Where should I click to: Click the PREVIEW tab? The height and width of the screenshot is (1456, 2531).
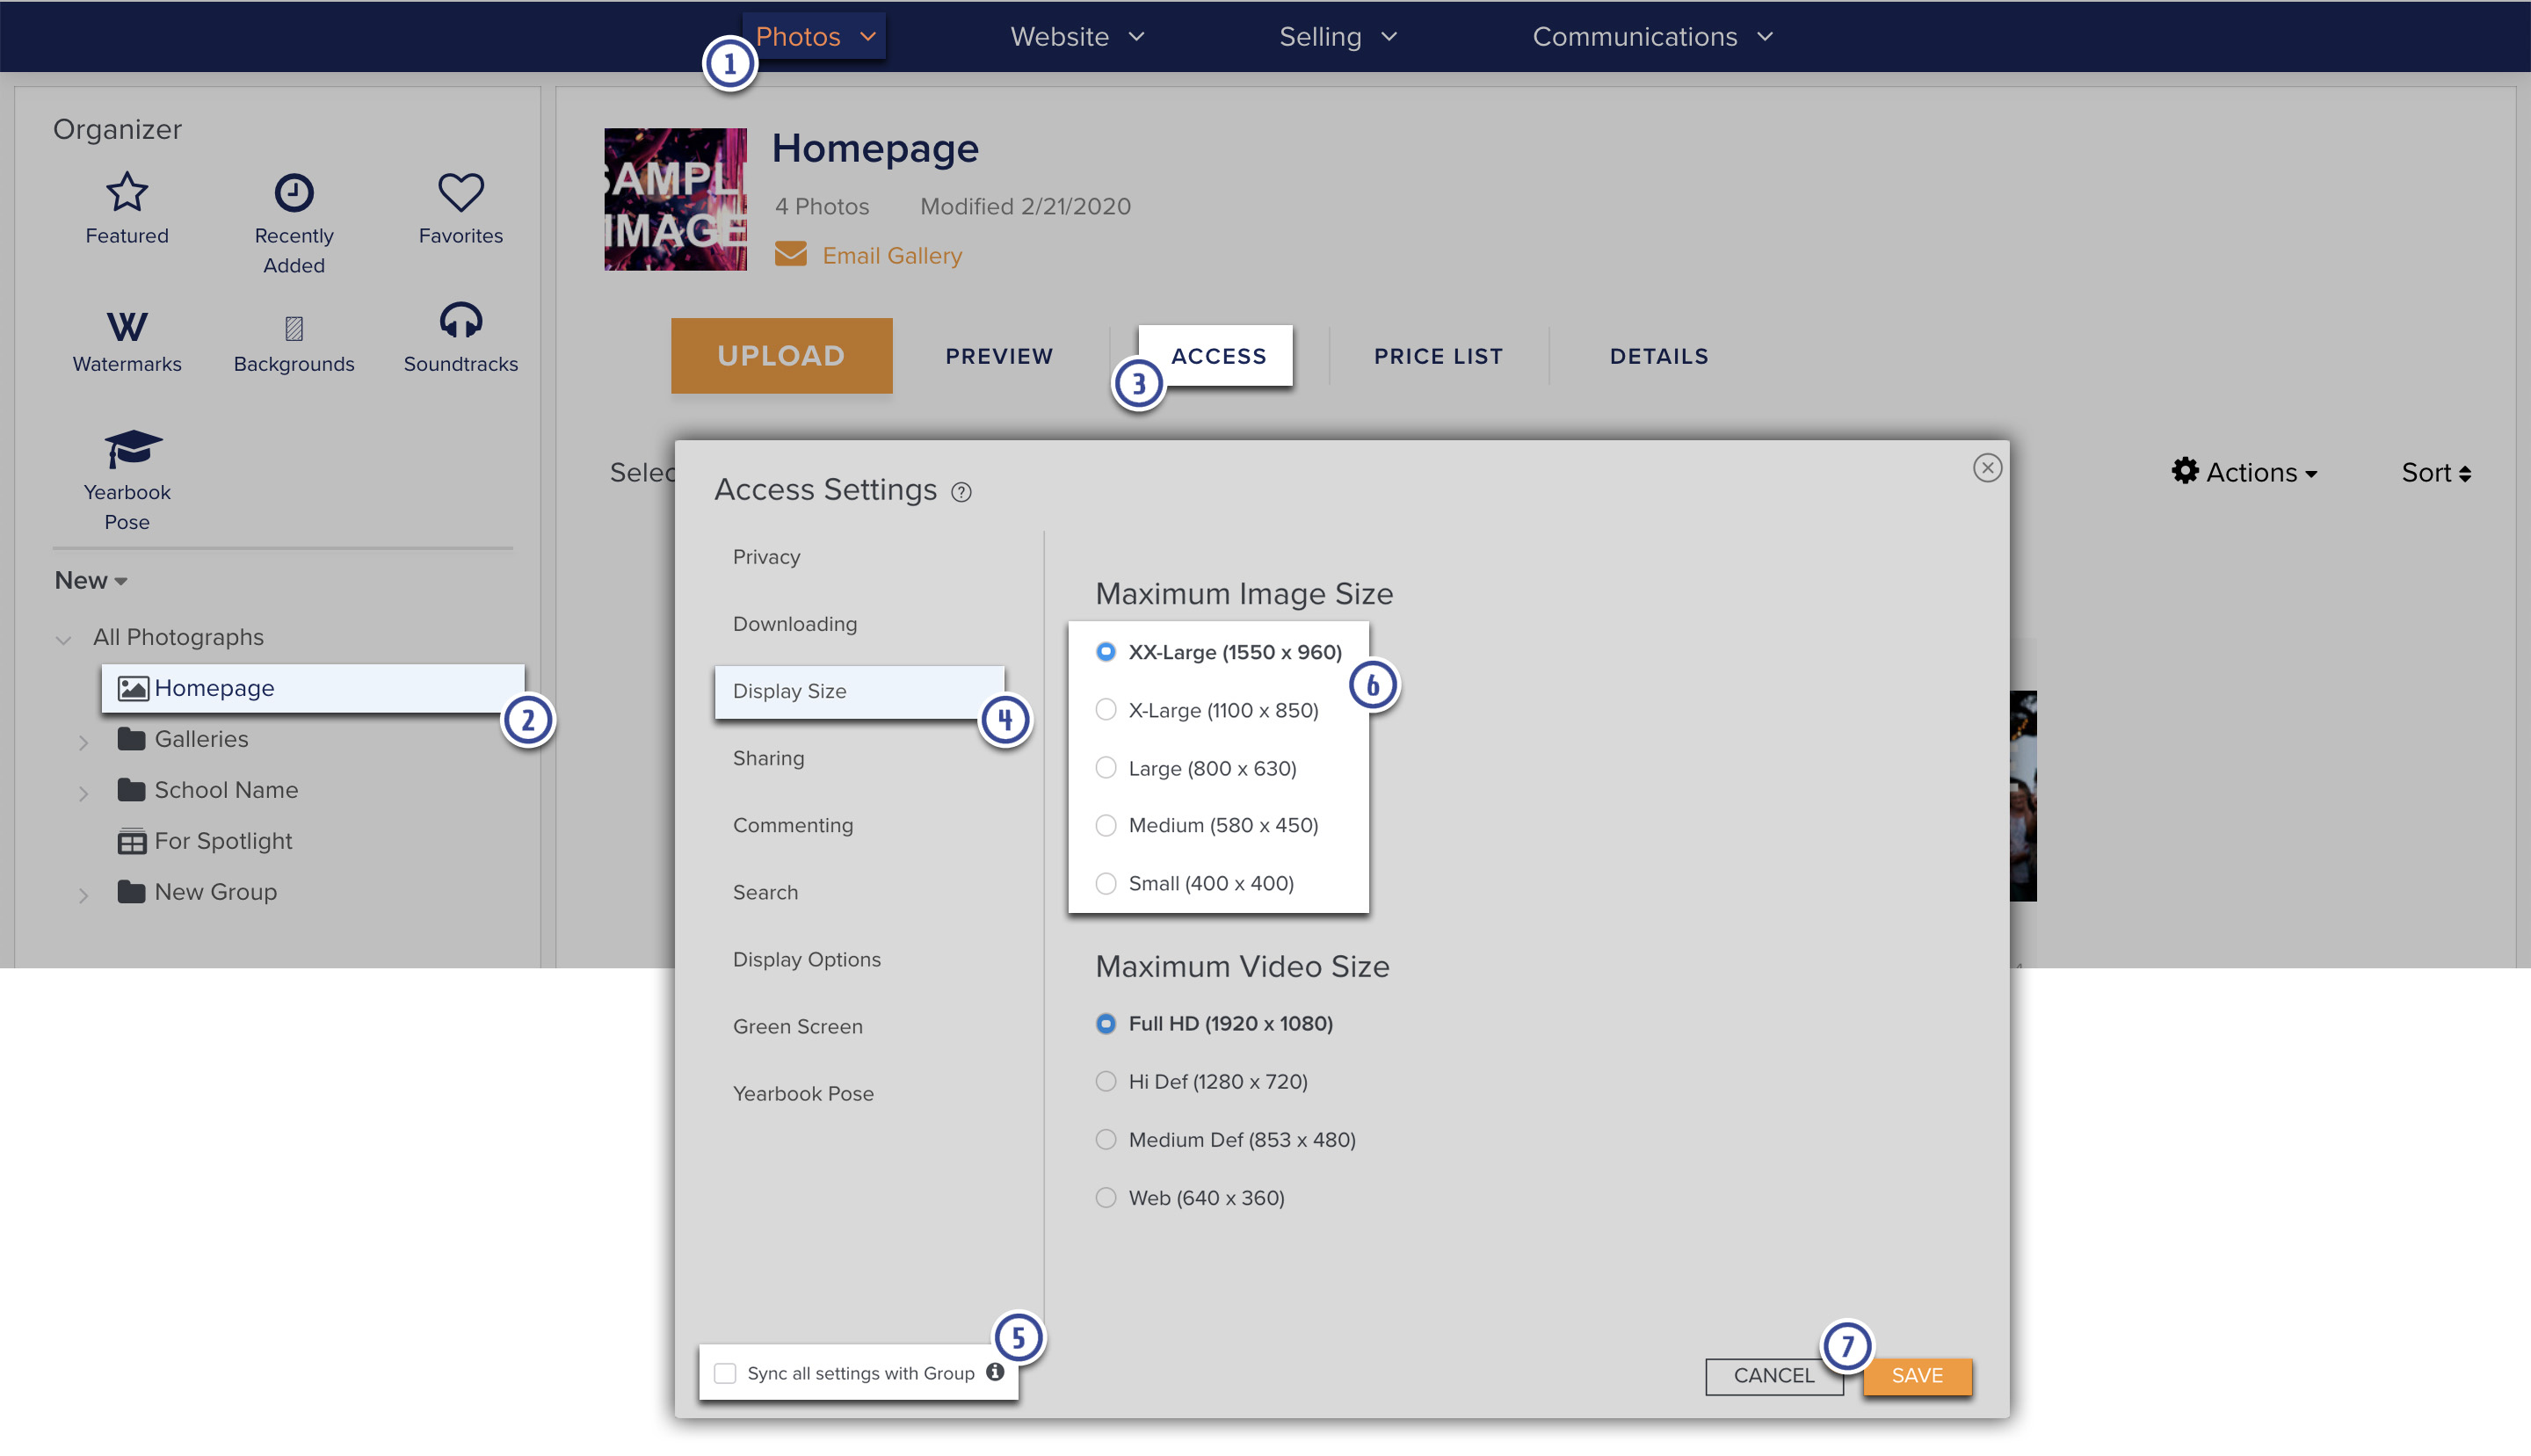[999, 356]
